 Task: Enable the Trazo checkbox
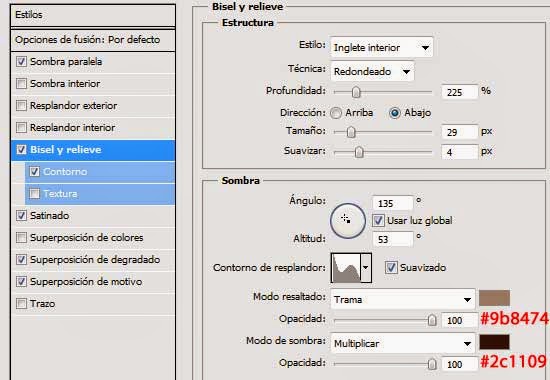click(x=21, y=304)
